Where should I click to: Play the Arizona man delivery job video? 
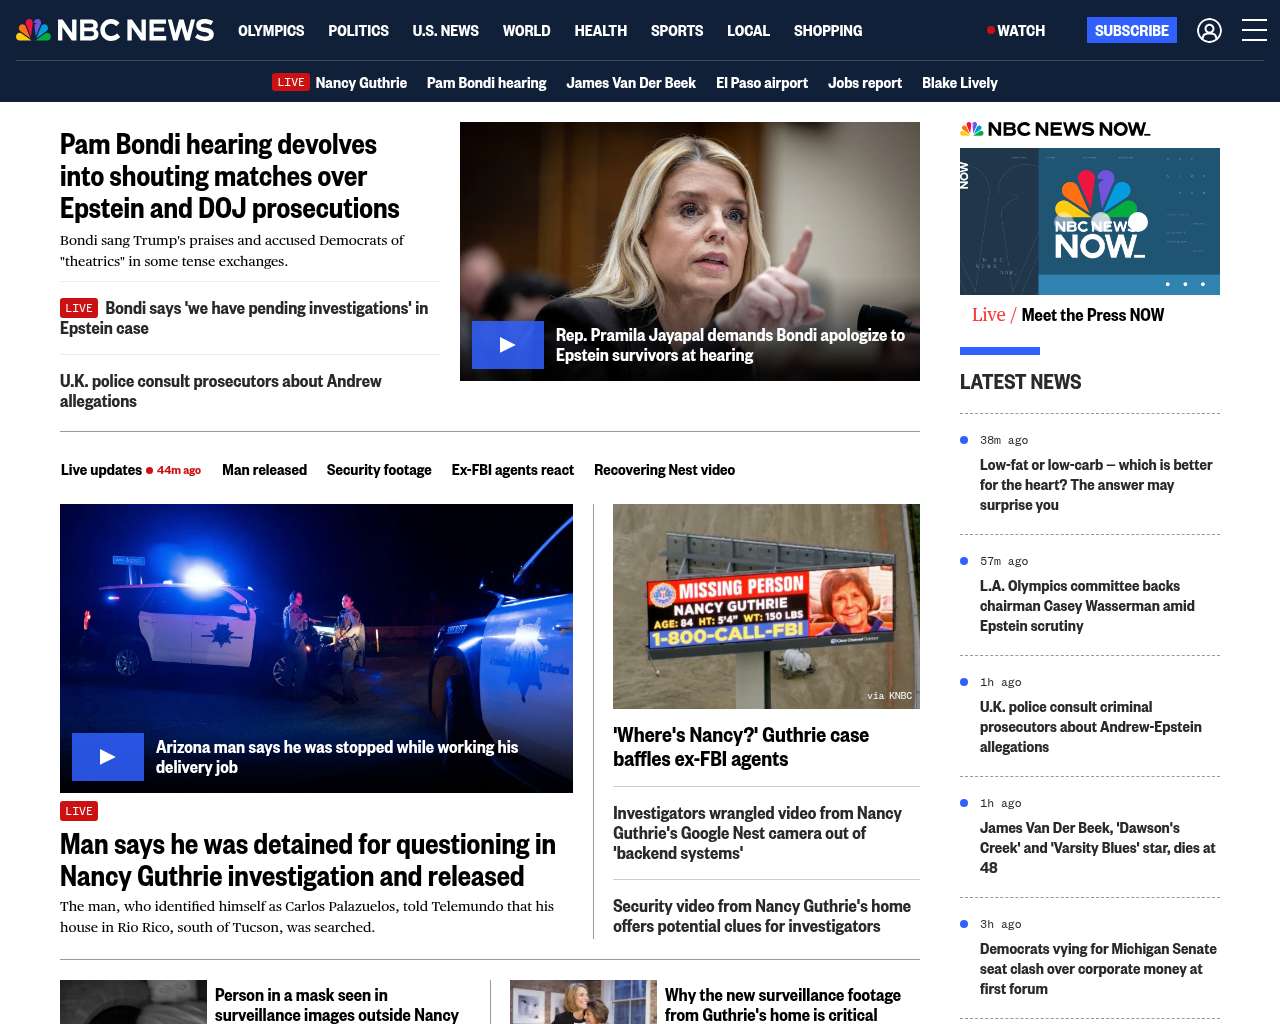click(x=108, y=757)
